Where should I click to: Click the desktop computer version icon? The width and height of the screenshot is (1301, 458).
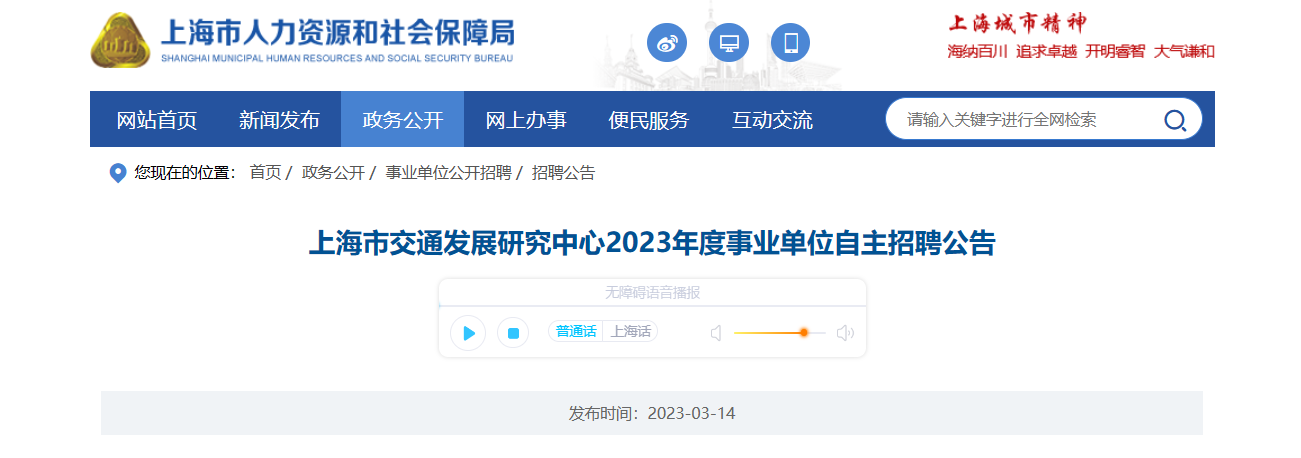tap(729, 43)
